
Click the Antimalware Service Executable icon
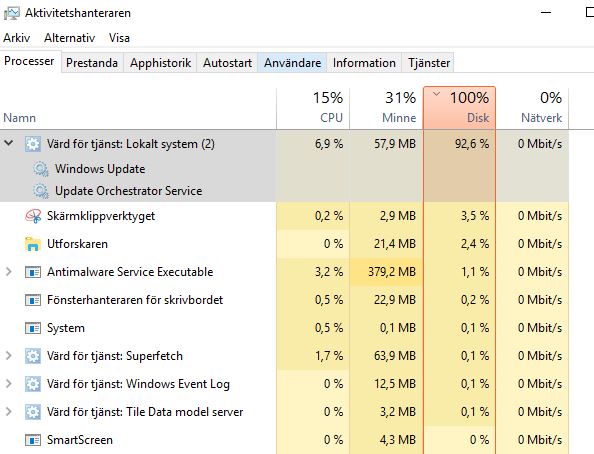click(33, 272)
